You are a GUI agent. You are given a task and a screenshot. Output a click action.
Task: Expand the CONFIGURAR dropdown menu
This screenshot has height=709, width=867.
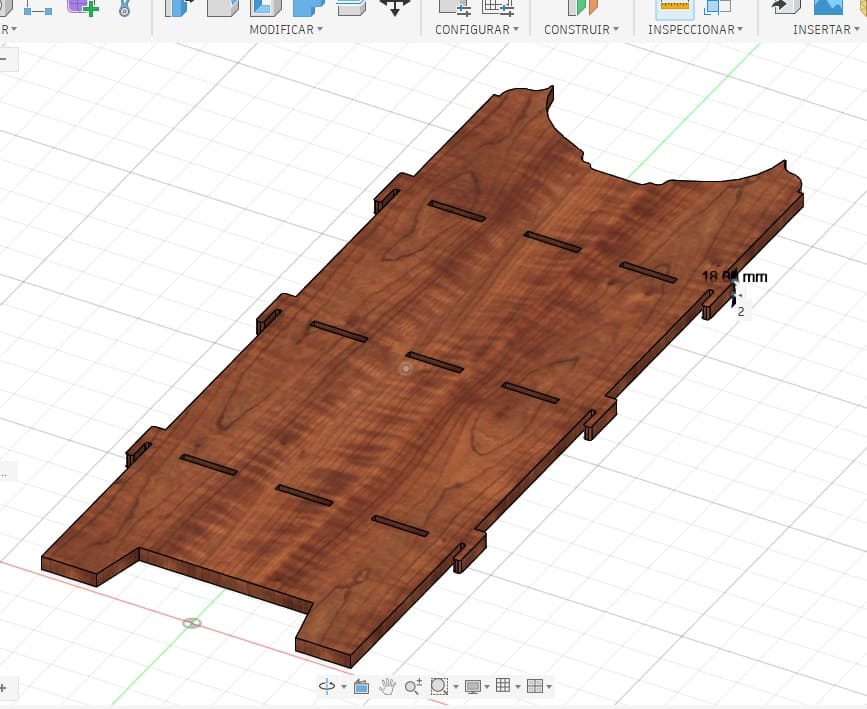click(x=476, y=30)
